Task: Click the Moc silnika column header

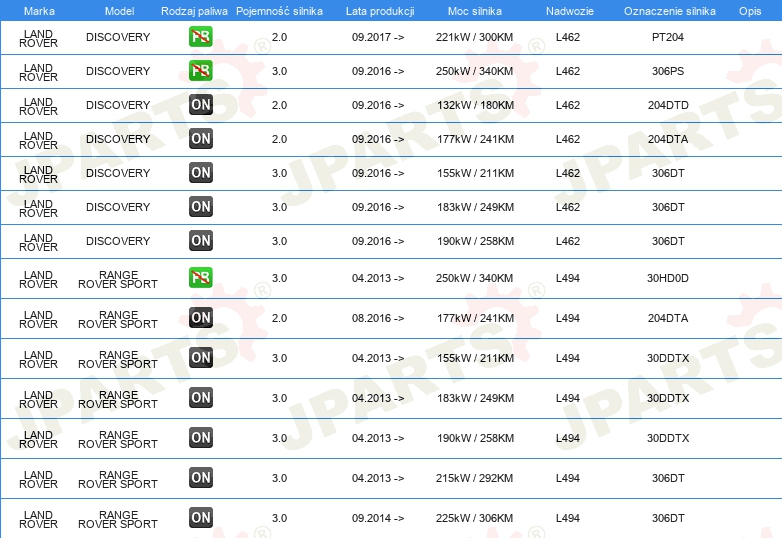Action: coord(475,11)
